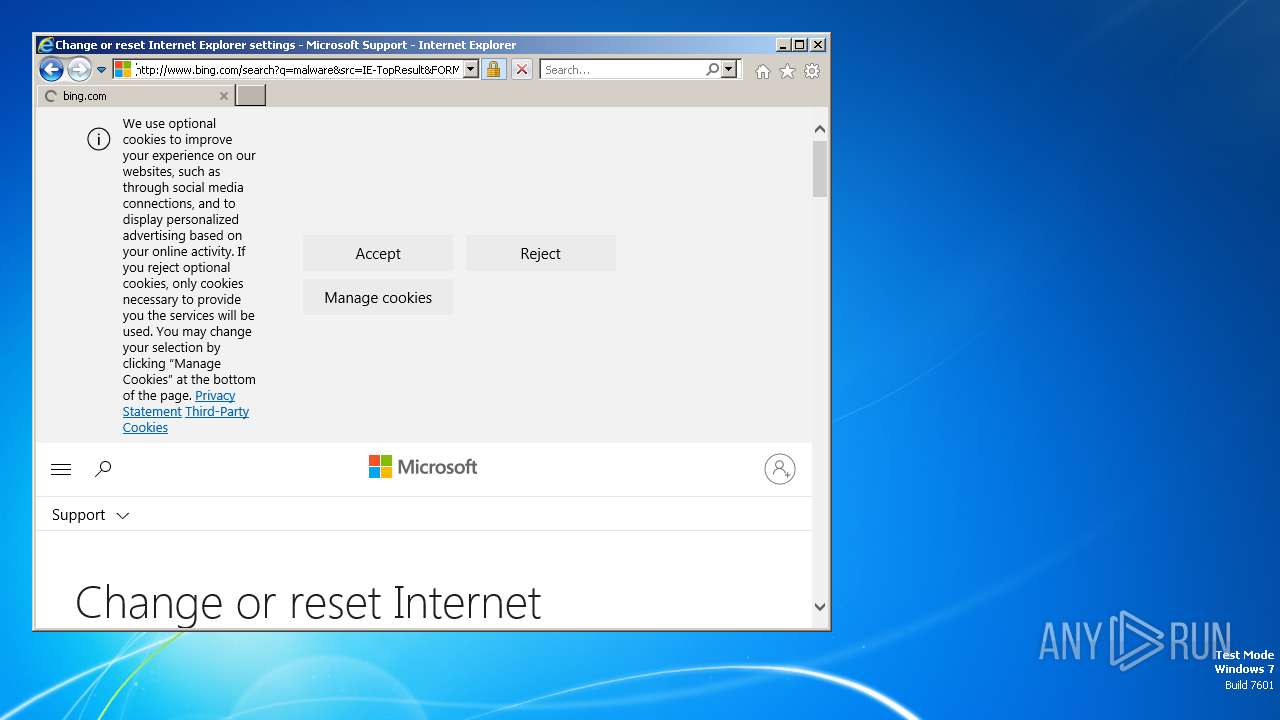The height and width of the screenshot is (720, 1280).
Task: Click the "Change or reset Internet" heading
Action: point(308,603)
